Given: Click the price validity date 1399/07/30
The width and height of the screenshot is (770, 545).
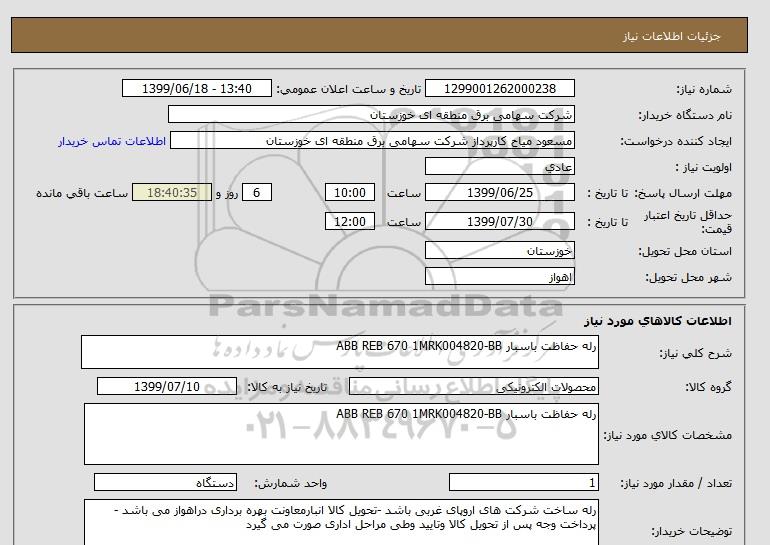Looking at the screenshot, I should tap(501, 221).
